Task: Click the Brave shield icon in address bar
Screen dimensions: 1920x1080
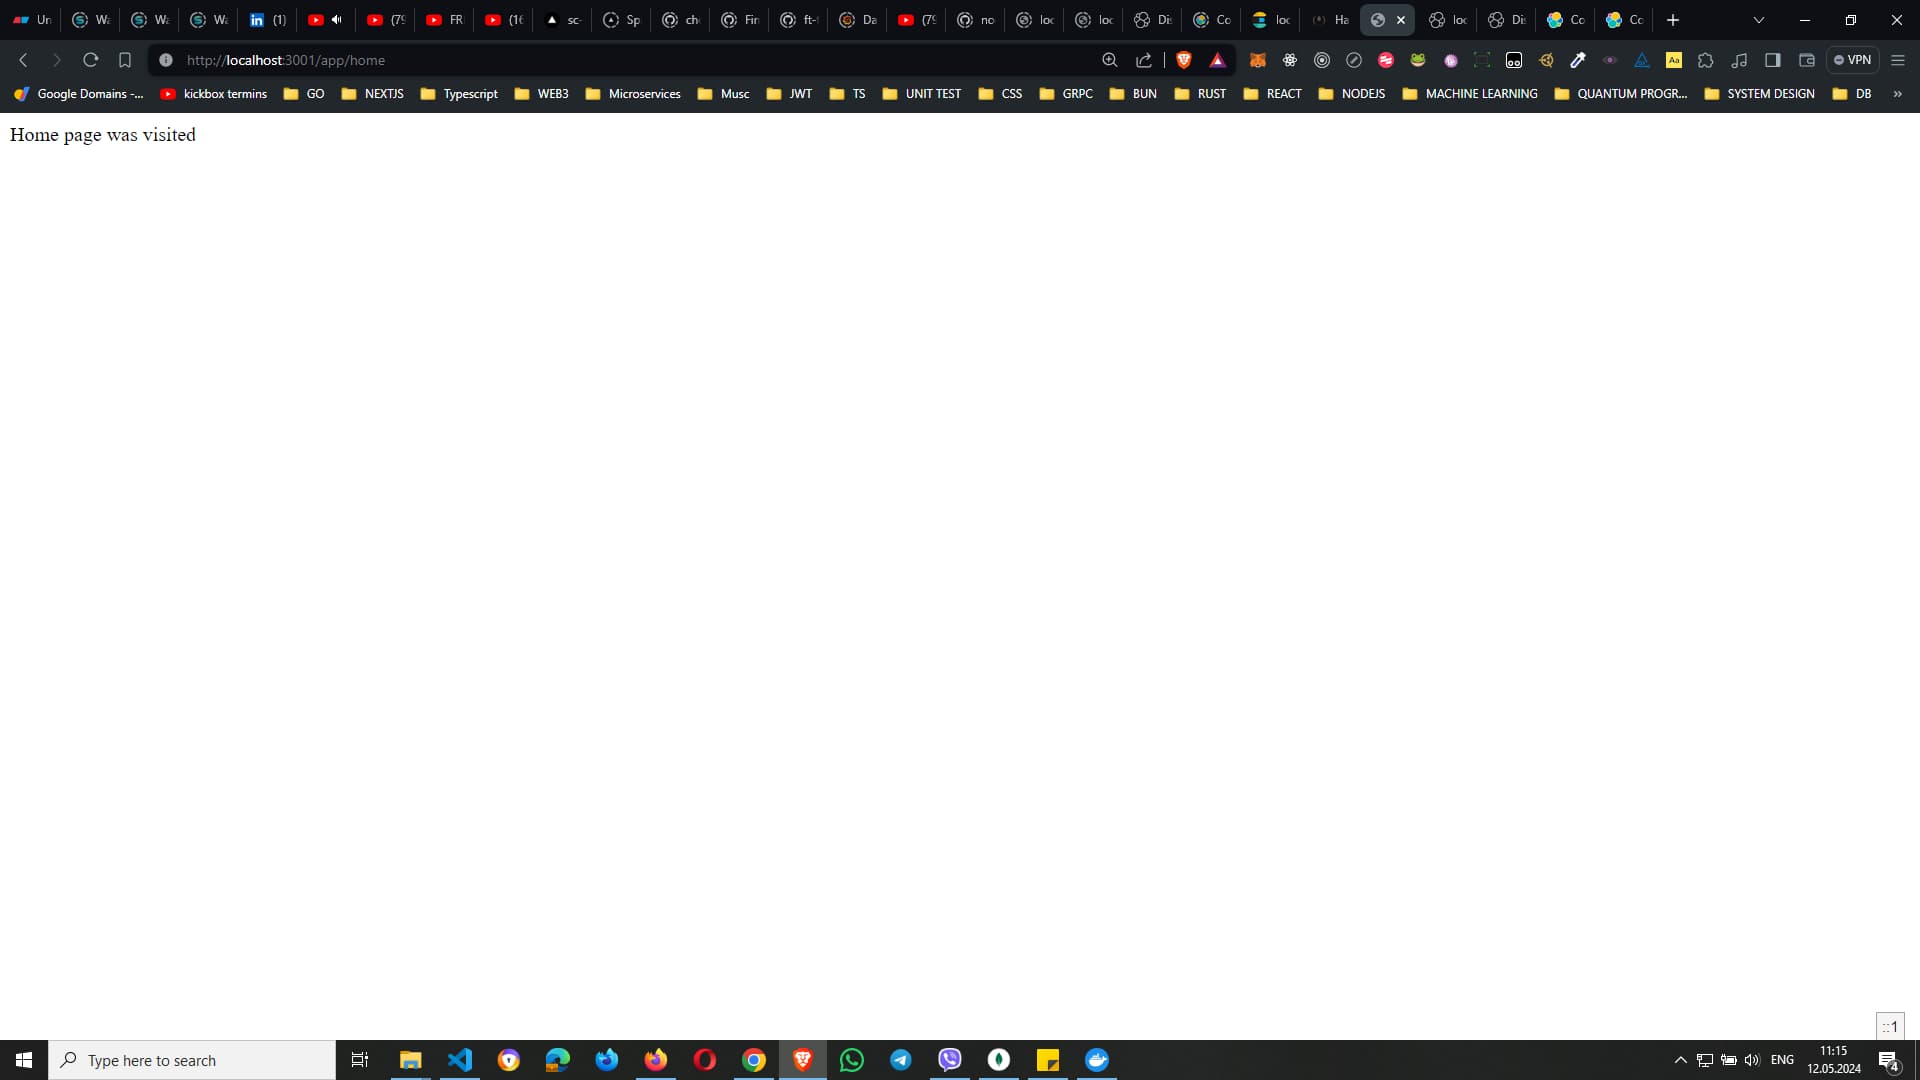Action: tap(1183, 61)
